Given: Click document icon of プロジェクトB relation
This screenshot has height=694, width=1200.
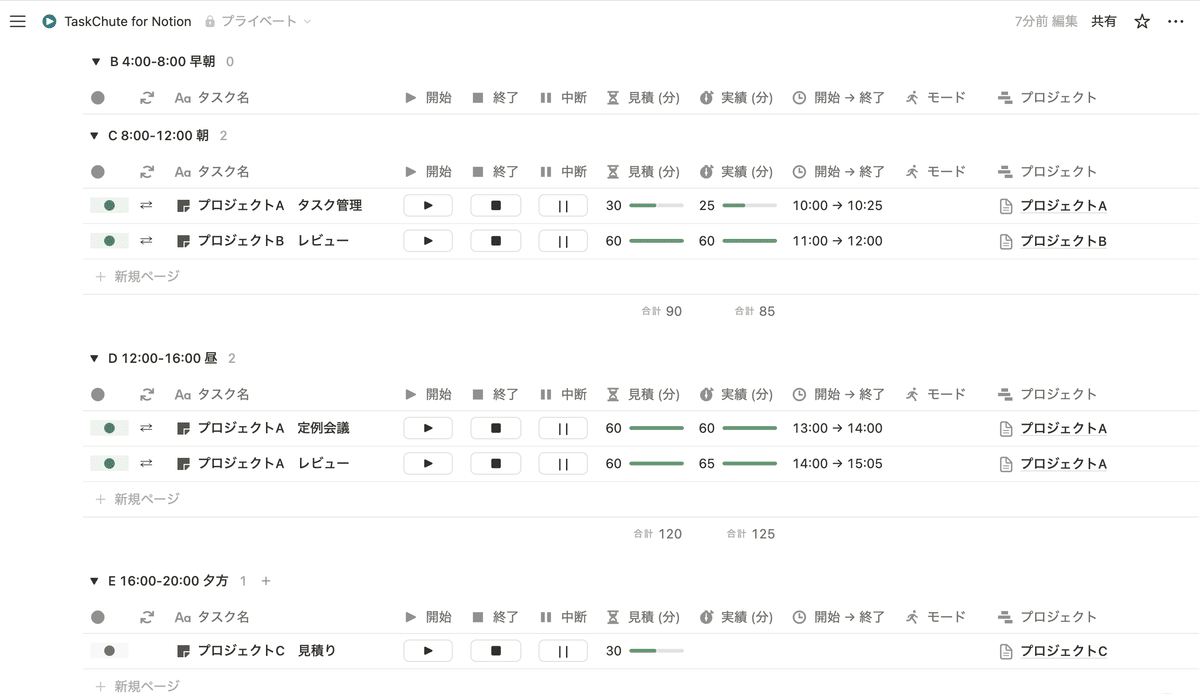Looking at the screenshot, I should coord(1007,241).
